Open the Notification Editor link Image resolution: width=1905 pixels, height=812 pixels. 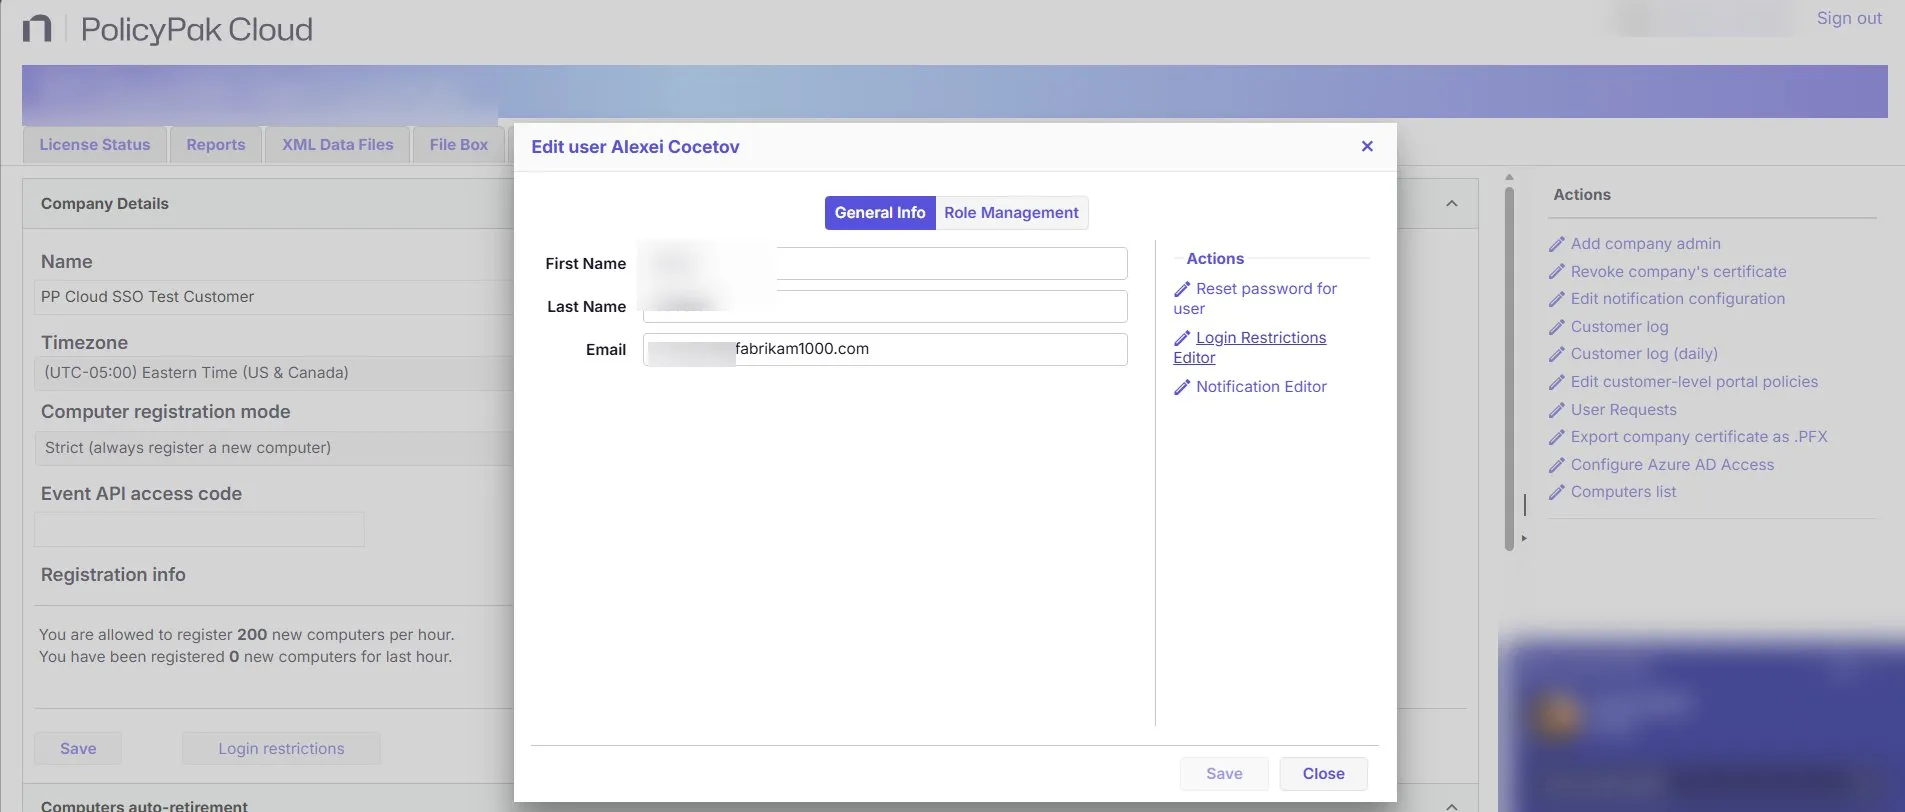coord(1261,387)
